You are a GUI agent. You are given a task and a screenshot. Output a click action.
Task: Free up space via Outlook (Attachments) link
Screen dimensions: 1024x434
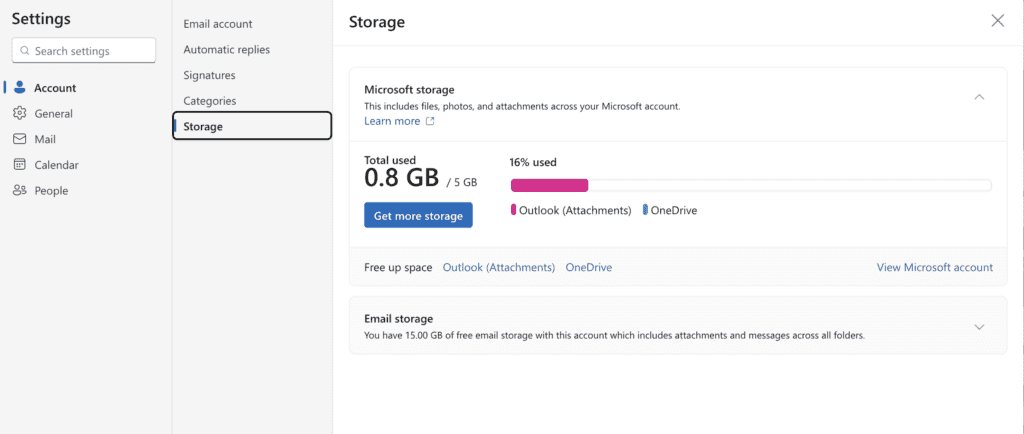[x=499, y=268]
